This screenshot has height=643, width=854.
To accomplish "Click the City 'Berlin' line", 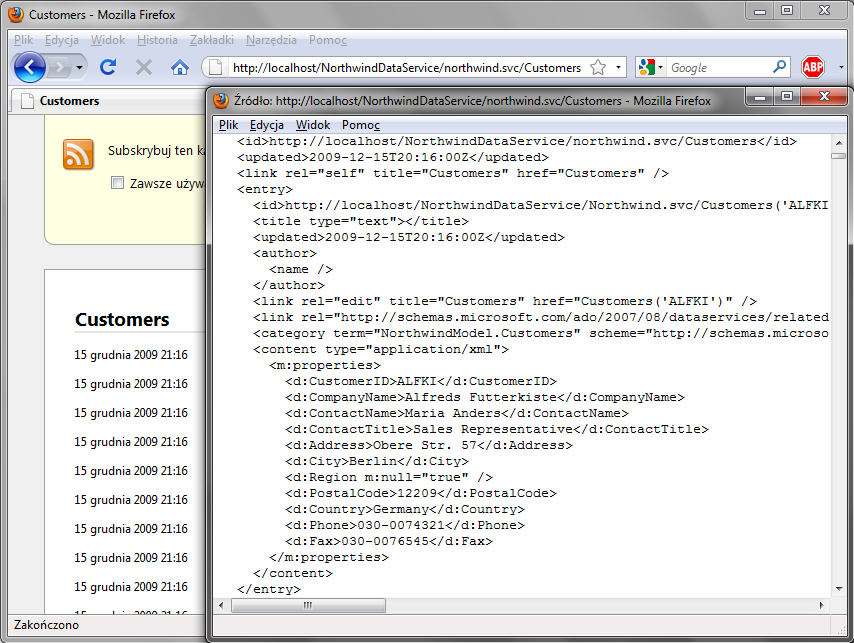I will [376, 461].
